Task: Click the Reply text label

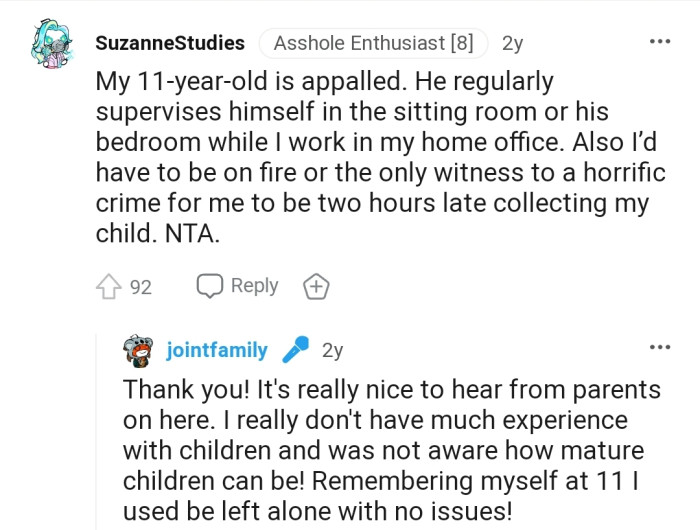Action: pyautogui.click(x=254, y=286)
